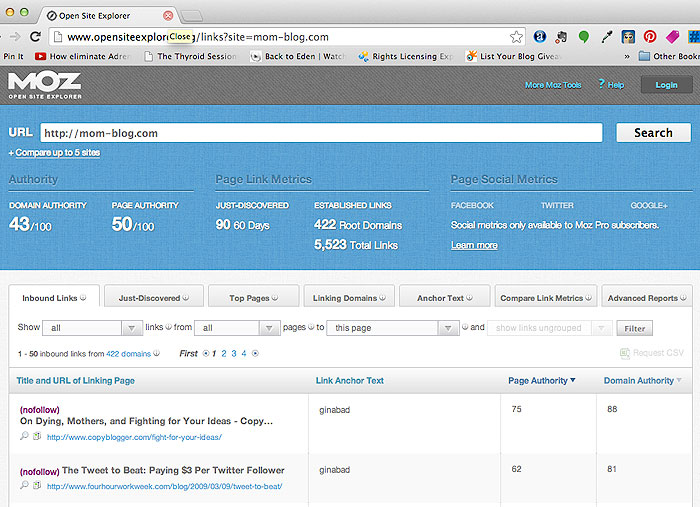Viewport: 700px width, 507px height.
Task: Click 'Compare up to 5 sites' link
Action: point(58,153)
